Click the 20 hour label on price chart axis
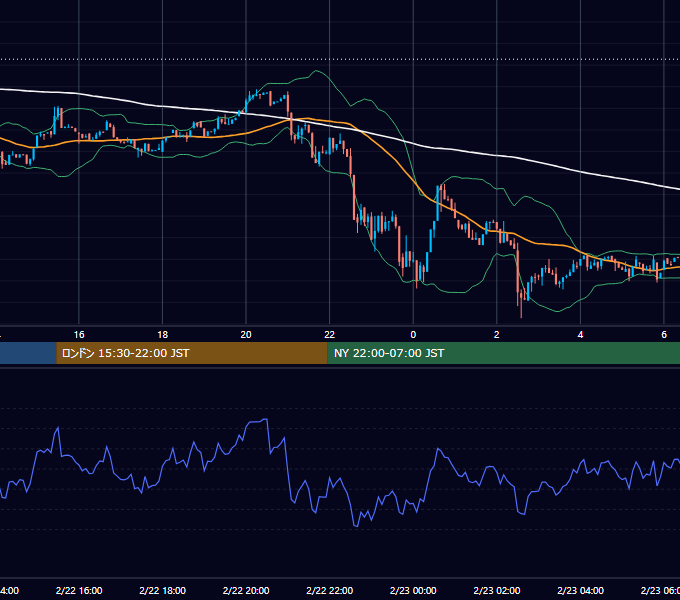The height and width of the screenshot is (600, 680). point(246,335)
